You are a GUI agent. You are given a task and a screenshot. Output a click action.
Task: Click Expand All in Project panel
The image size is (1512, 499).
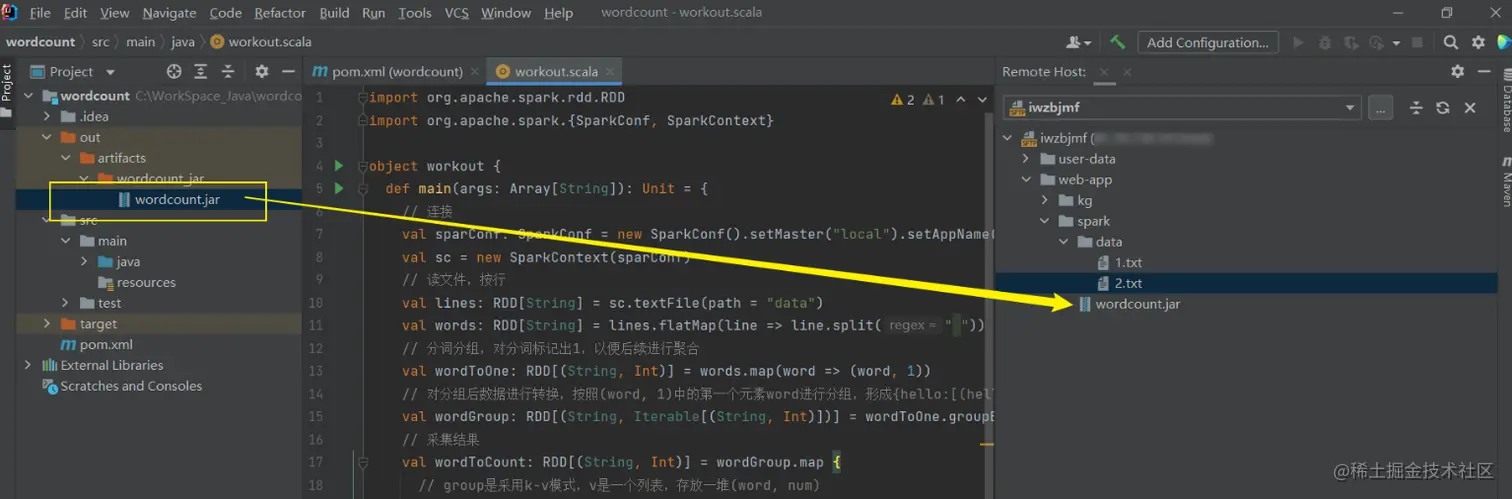tap(201, 71)
